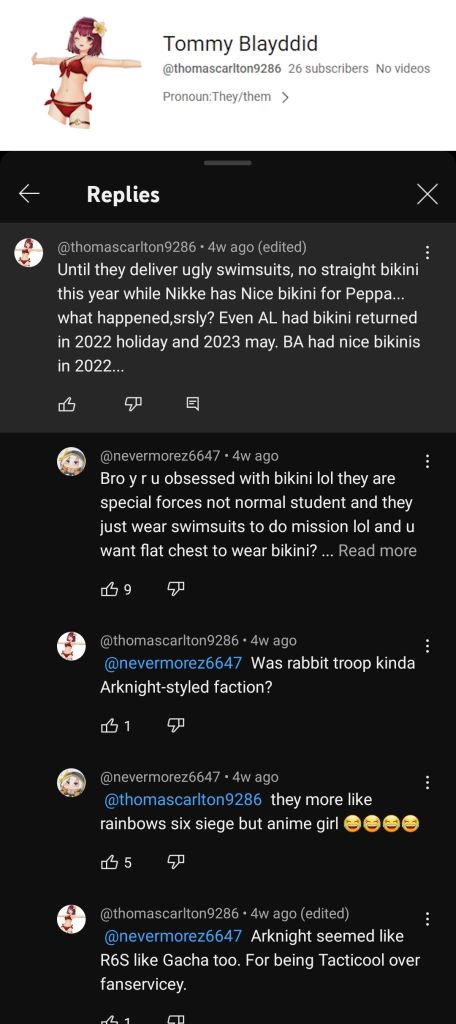Grab the sheet handle above Replies

point(227,163)
